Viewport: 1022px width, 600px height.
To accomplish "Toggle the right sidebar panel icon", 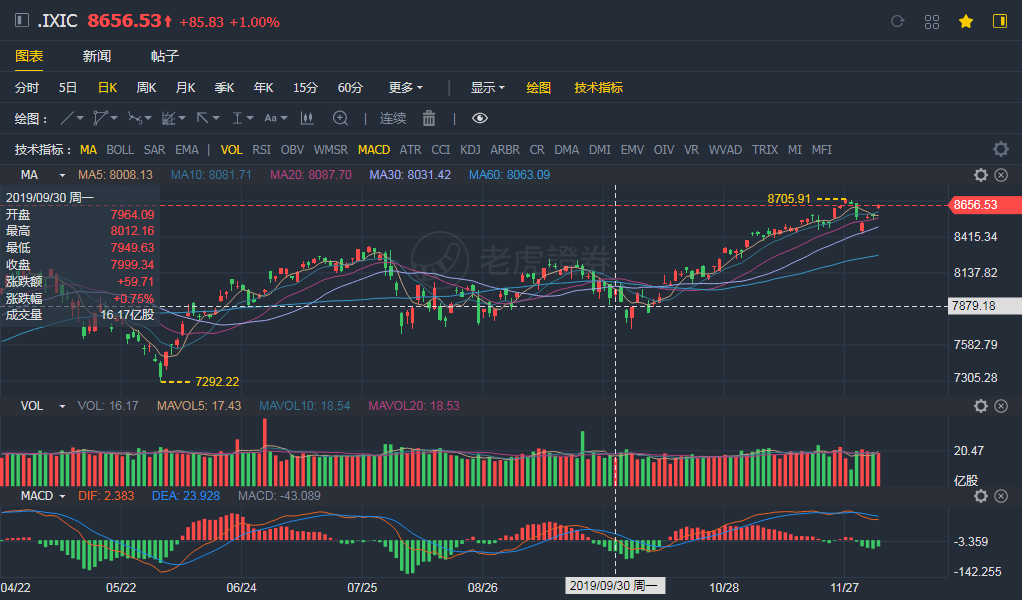I will pyautogui.click(x=999, y=21).
